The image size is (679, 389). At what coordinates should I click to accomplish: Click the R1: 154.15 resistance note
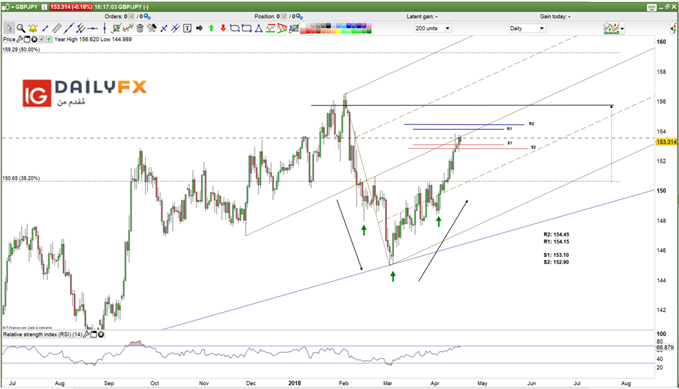click(x=556, y=242)
